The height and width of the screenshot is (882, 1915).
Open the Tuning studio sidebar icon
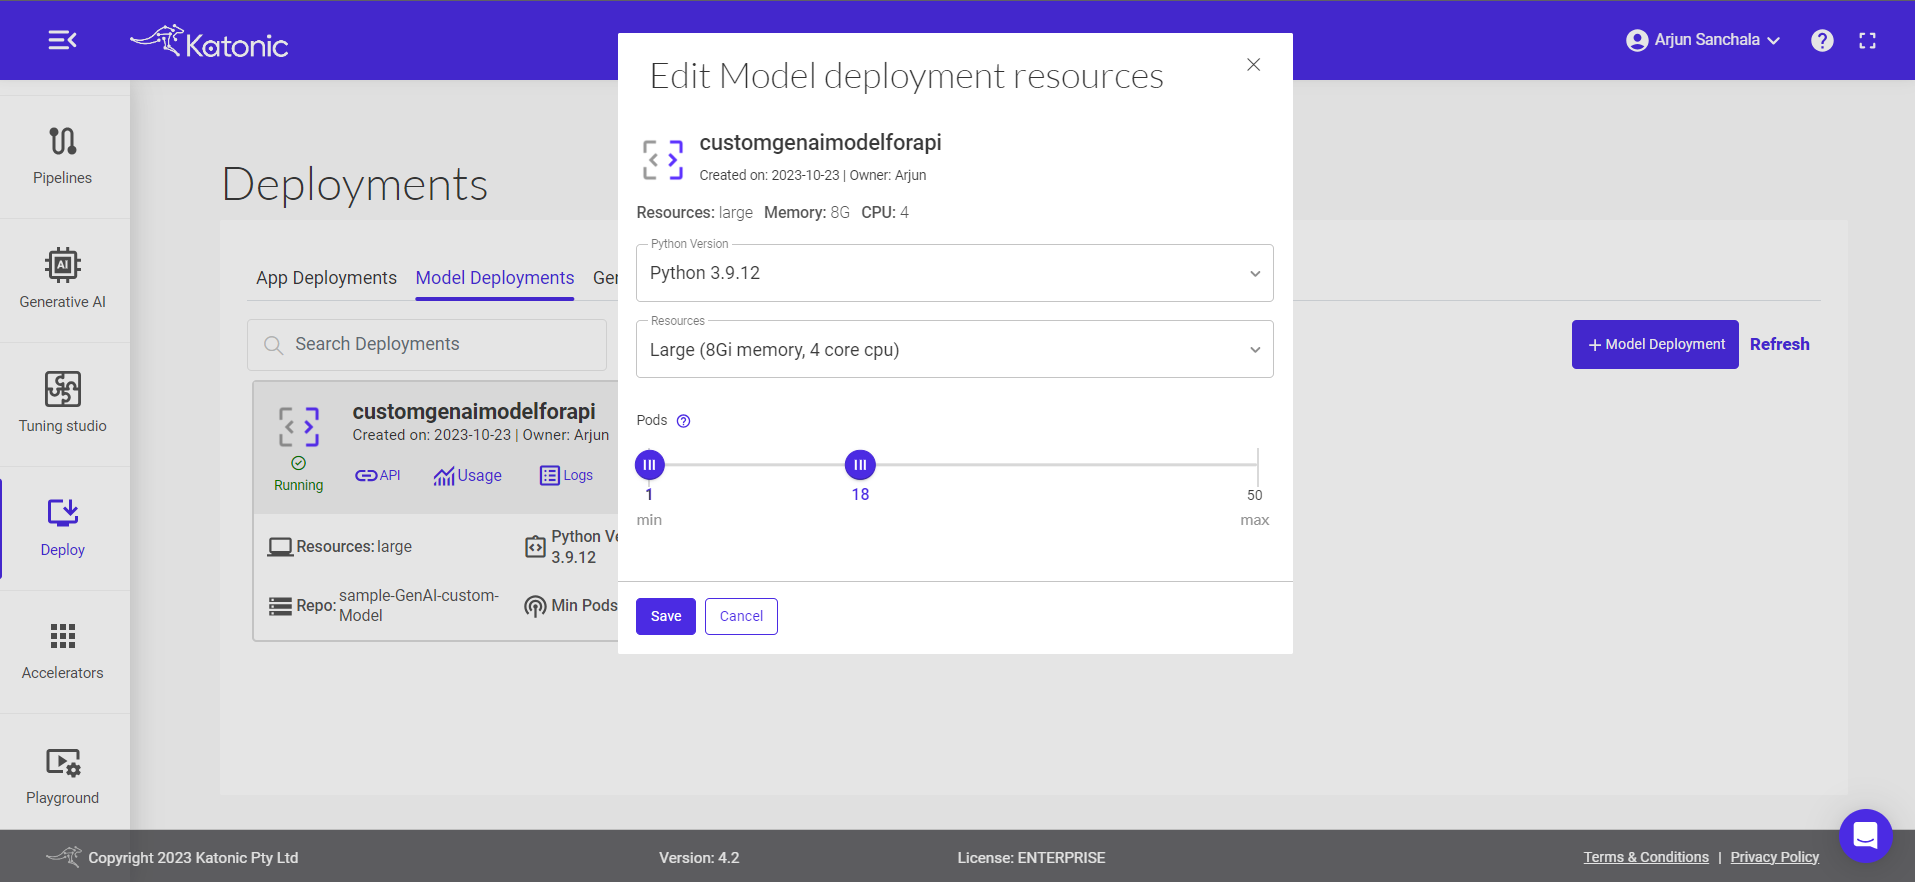pos(63,389)
